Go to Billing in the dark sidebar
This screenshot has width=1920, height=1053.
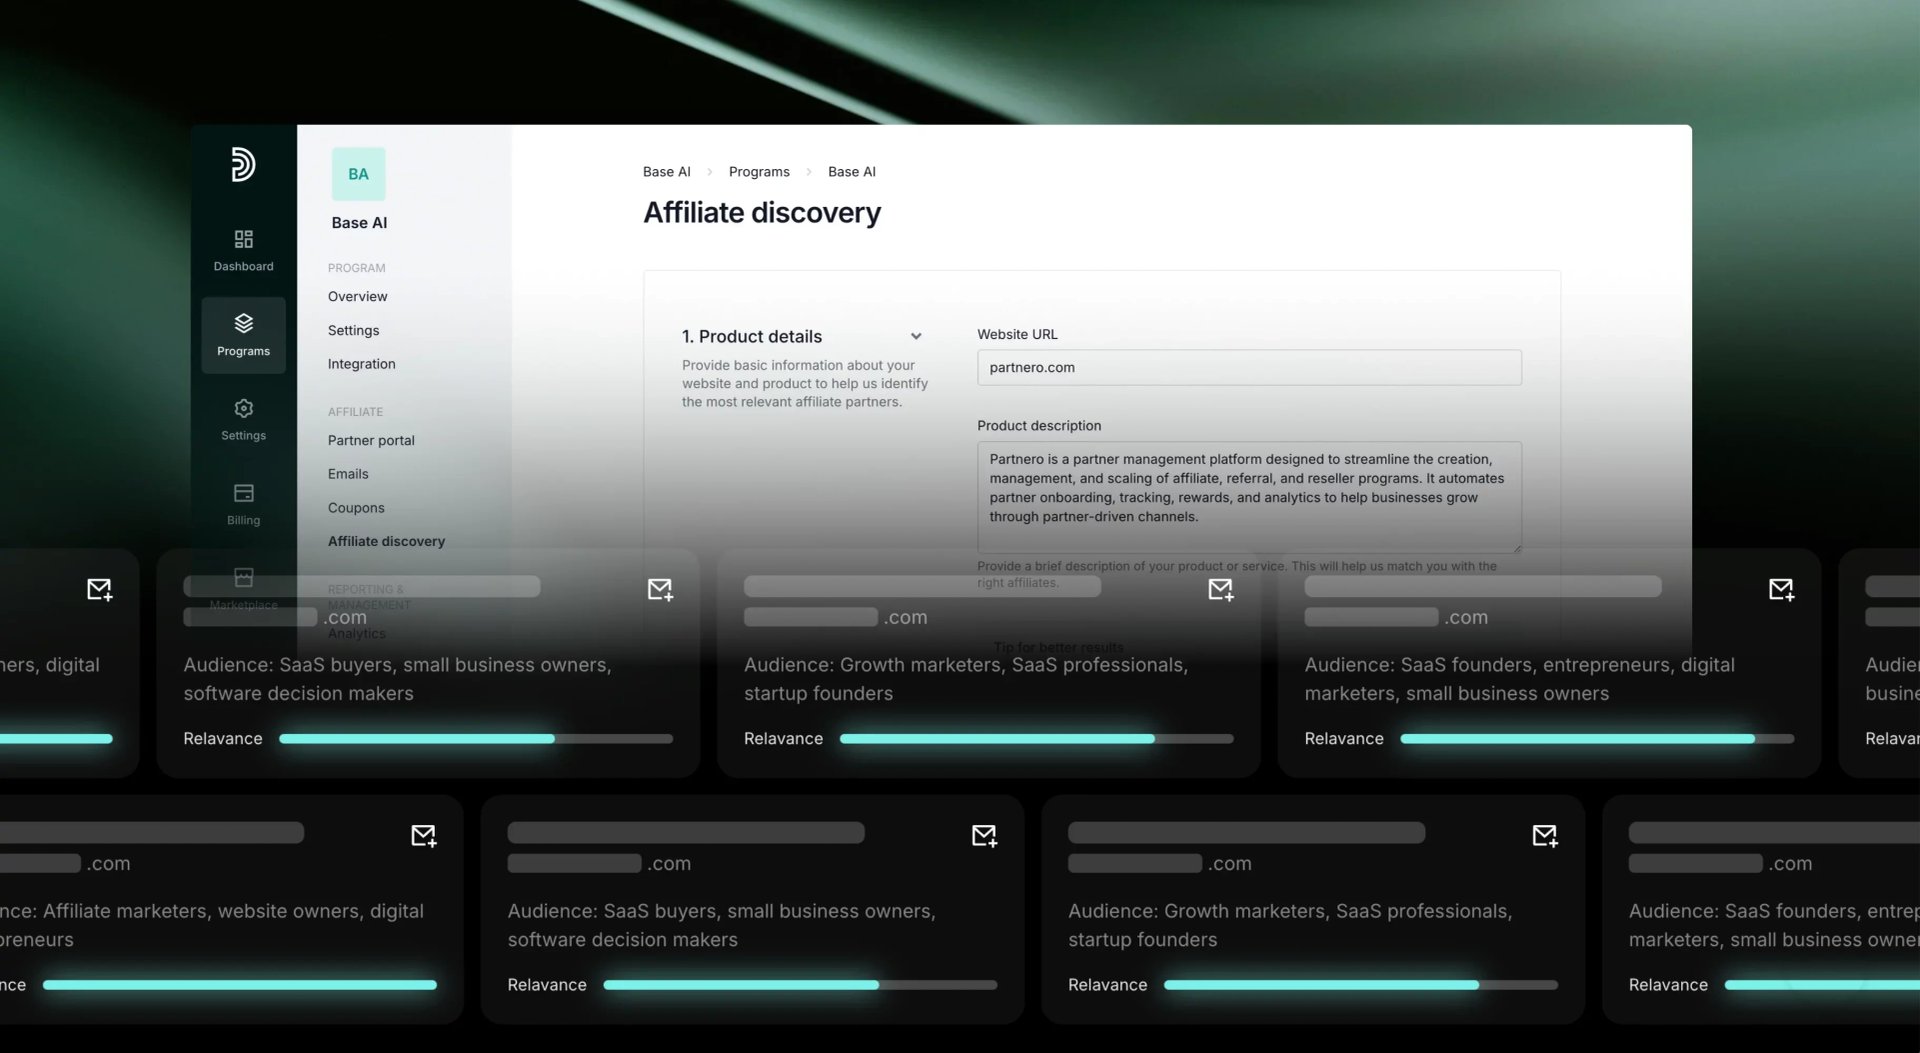point(243,505)
